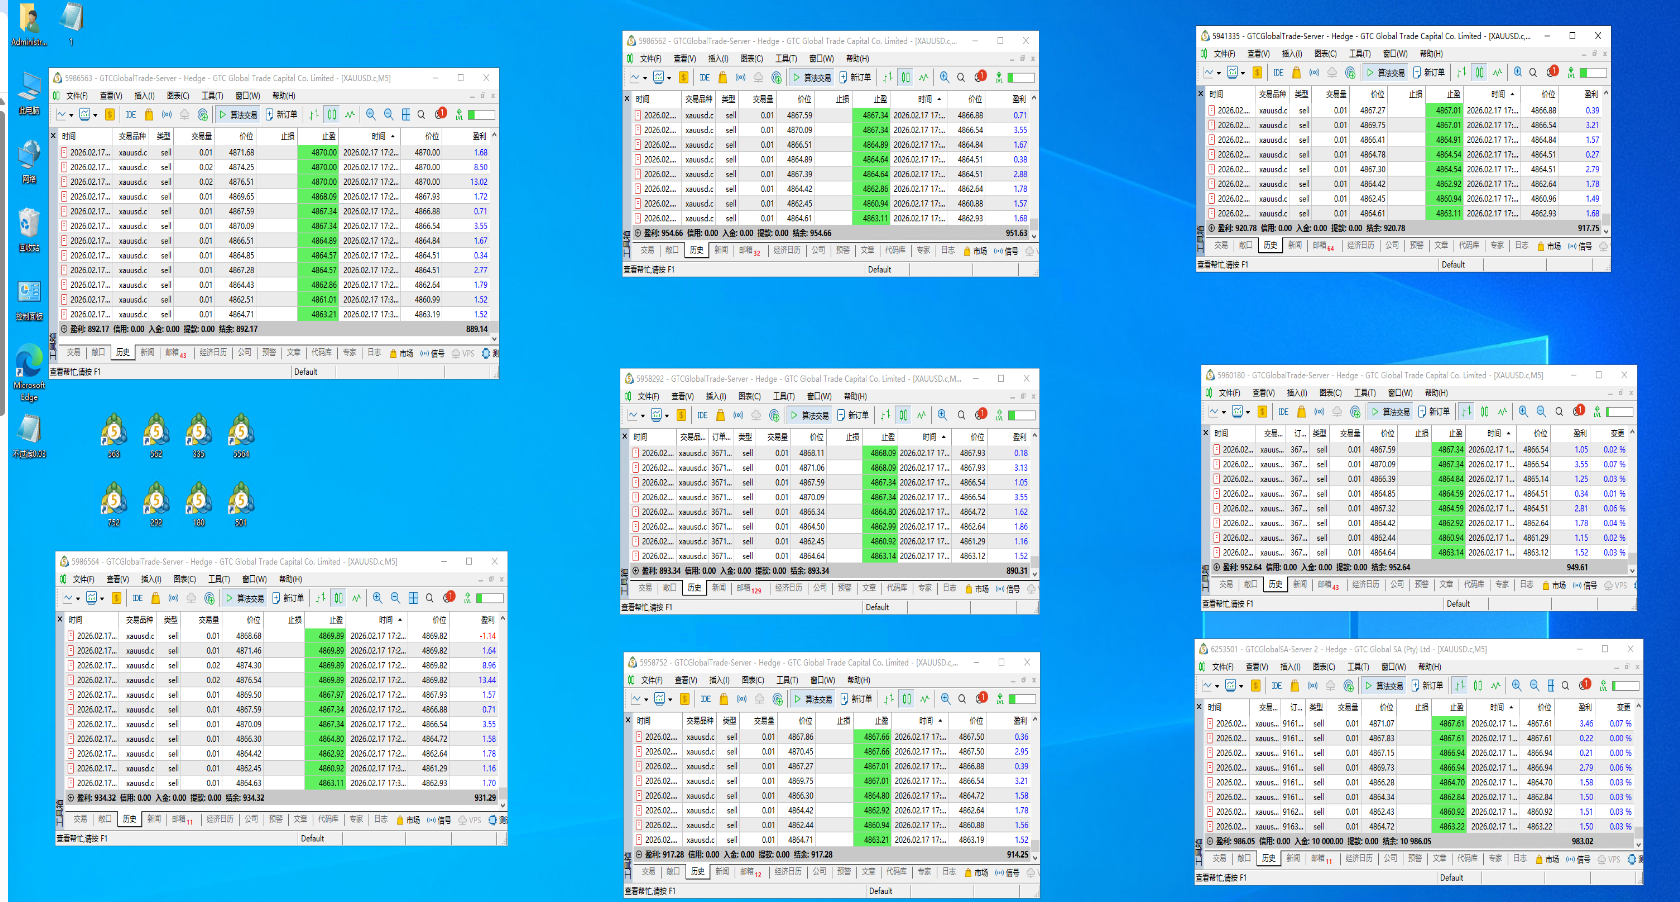This screenshot has height=902, width=1680.
Task: Click 新订单 new order button in window 5958292
Action: 852,415
